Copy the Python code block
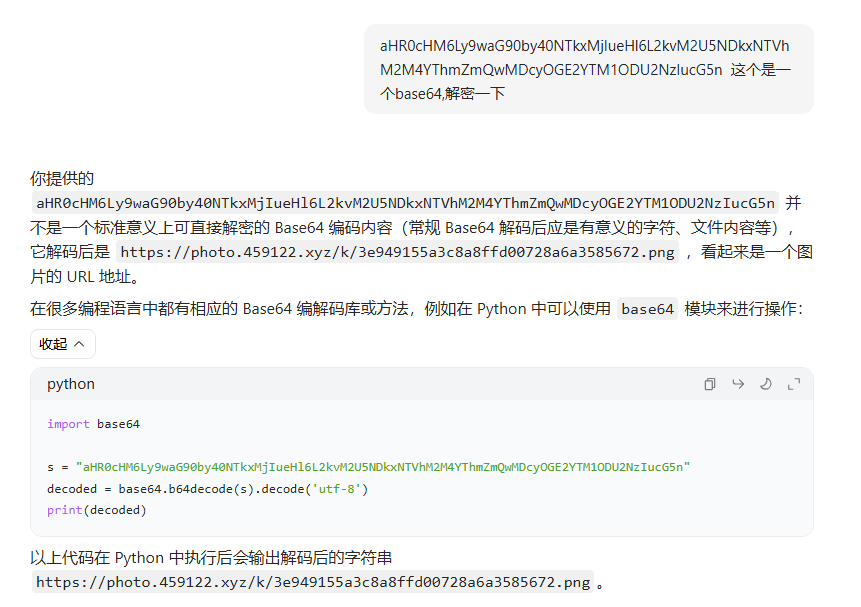Screen dimensions: 861x607 click(x=710, y=384)
